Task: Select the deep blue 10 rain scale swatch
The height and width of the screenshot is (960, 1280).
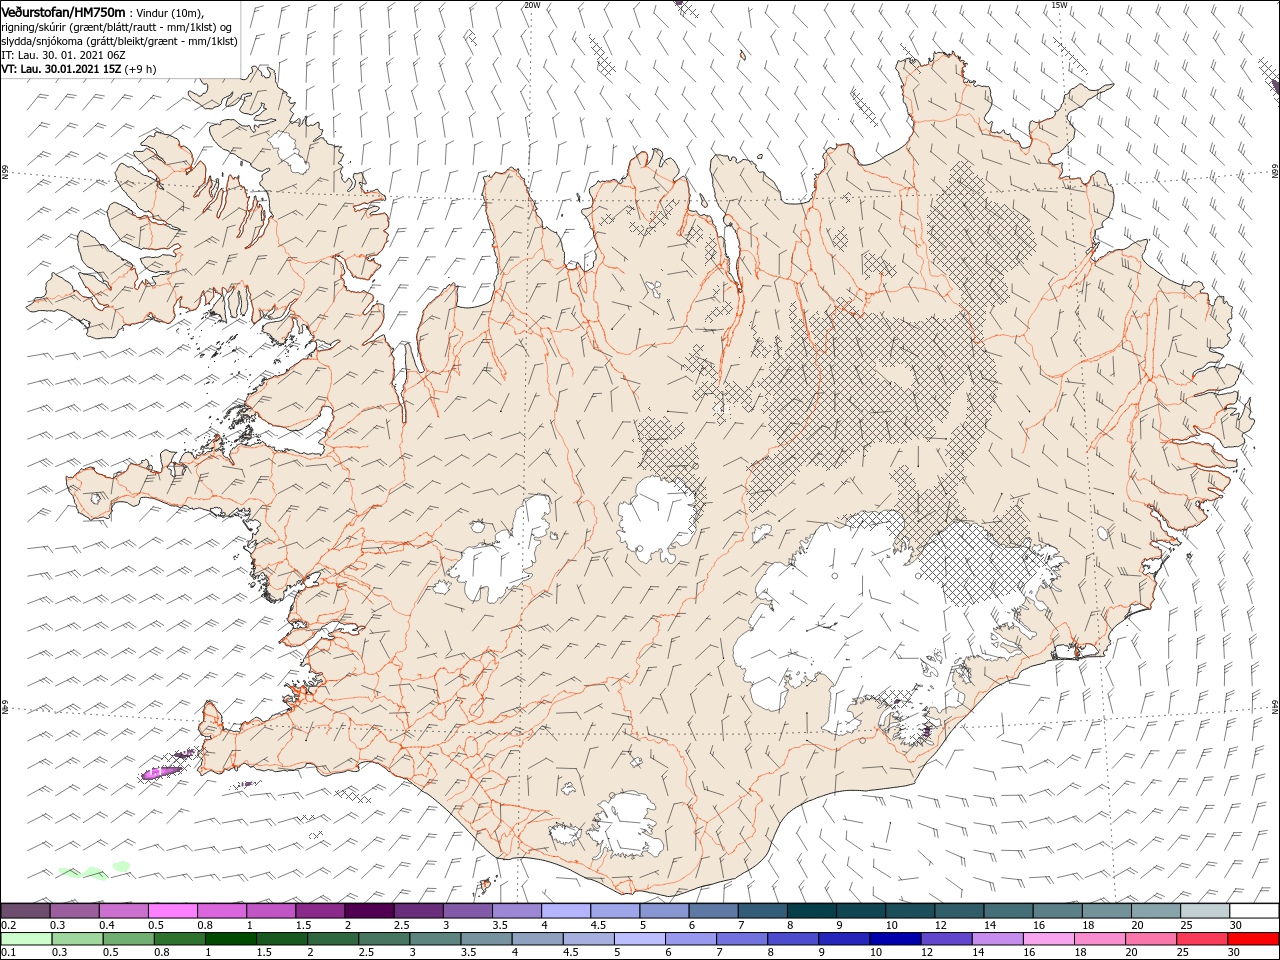Action: (x=894, y=939)
